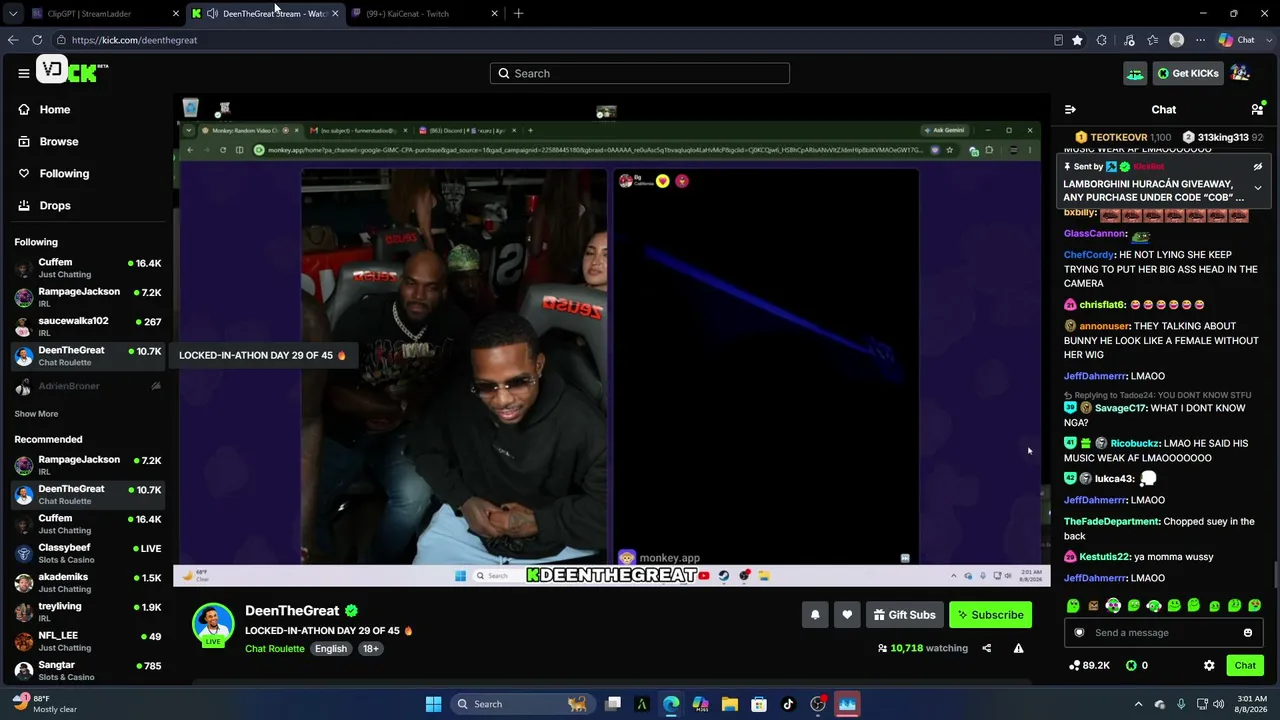
Task: Click the share stream icon
Action: (986, 648)
